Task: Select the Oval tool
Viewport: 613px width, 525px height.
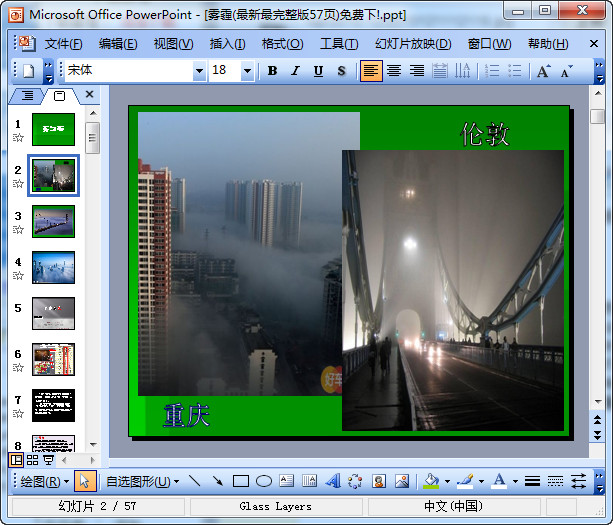Action: tap(263, 481)
